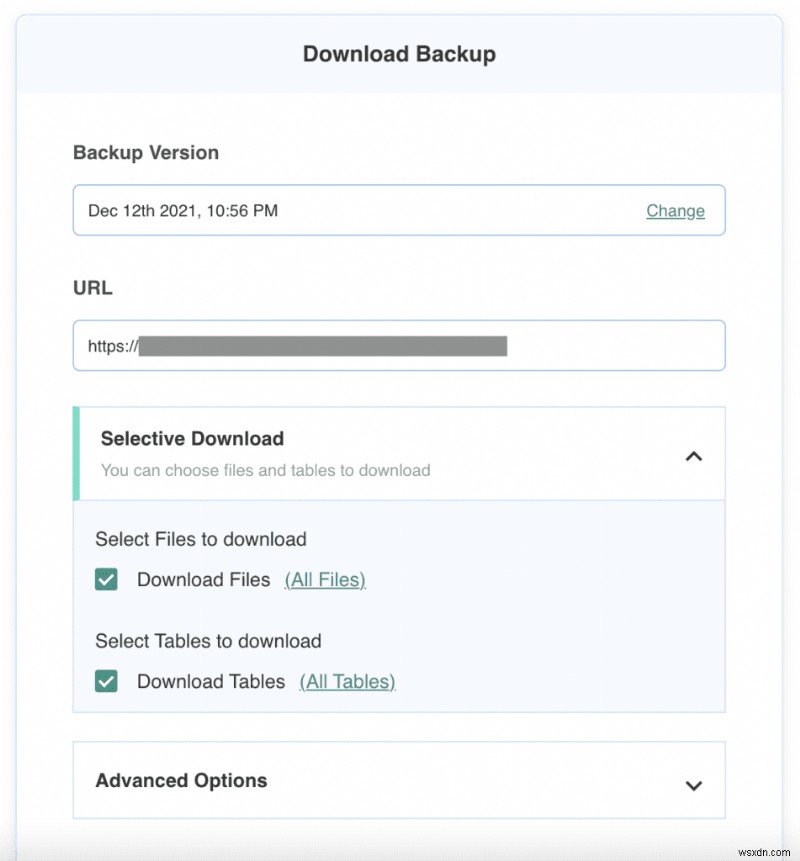The height and width of the screenshot is (861, 800).
Task: Uncheck the Download Tables checkbox
Action: click(x=106, y=682)
